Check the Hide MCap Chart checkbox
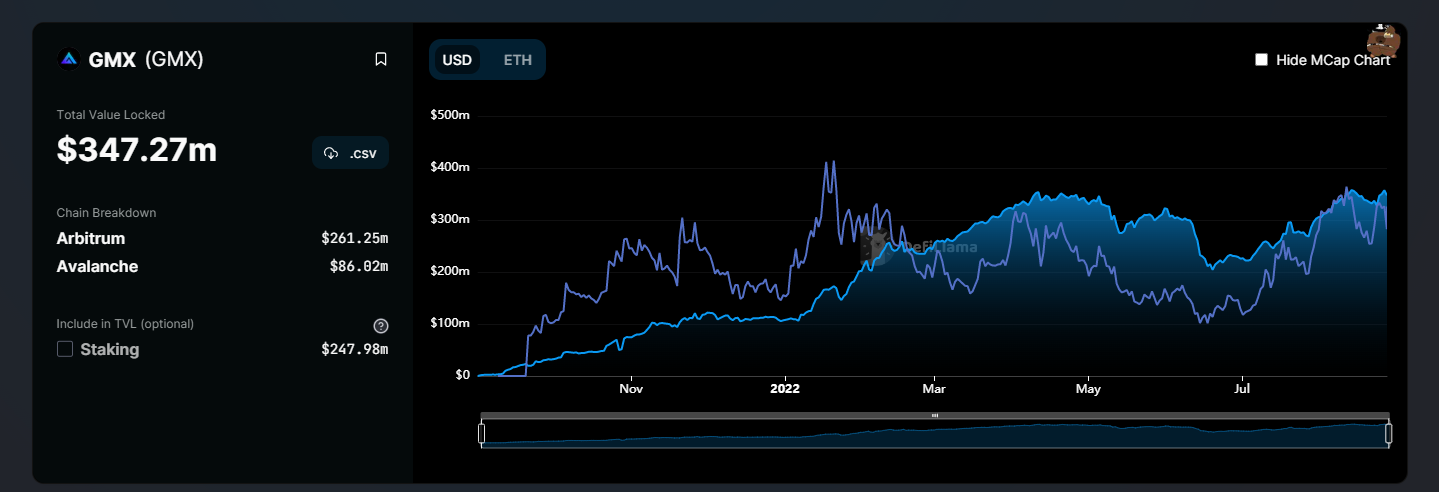Image resolution: width=1439 pixels, height=492 pixels. pos(1262,60)
